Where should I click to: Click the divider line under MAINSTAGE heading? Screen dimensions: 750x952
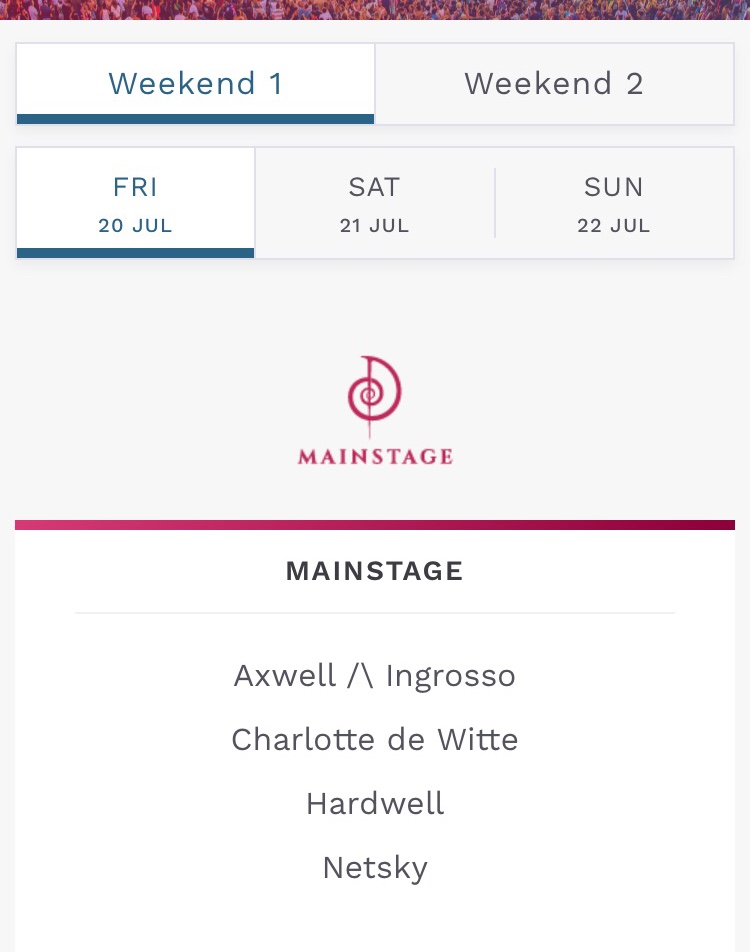[375, 613]
